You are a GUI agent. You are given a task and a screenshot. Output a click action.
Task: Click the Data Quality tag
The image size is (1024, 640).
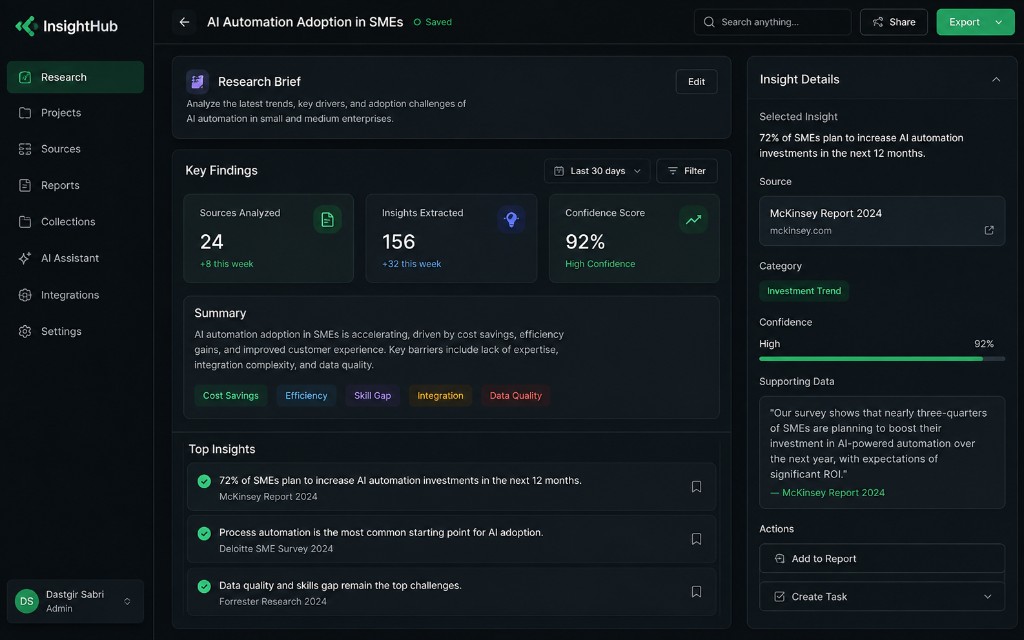515,396
